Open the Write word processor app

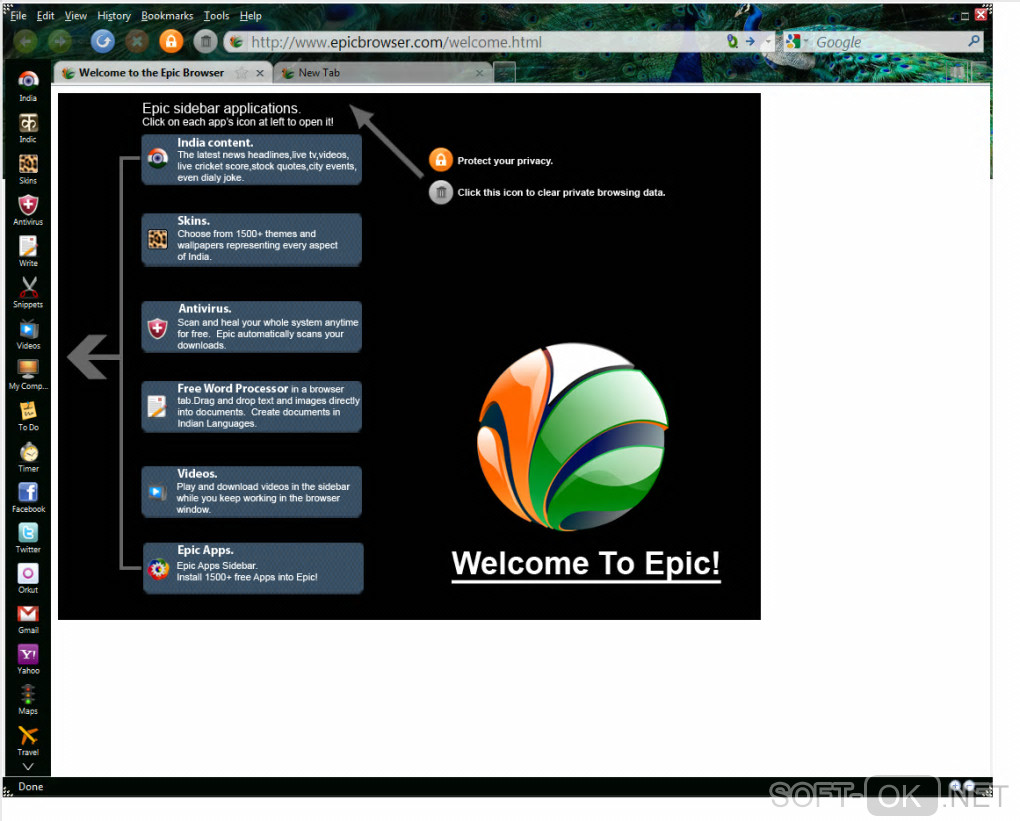click(x=28, y=251)
